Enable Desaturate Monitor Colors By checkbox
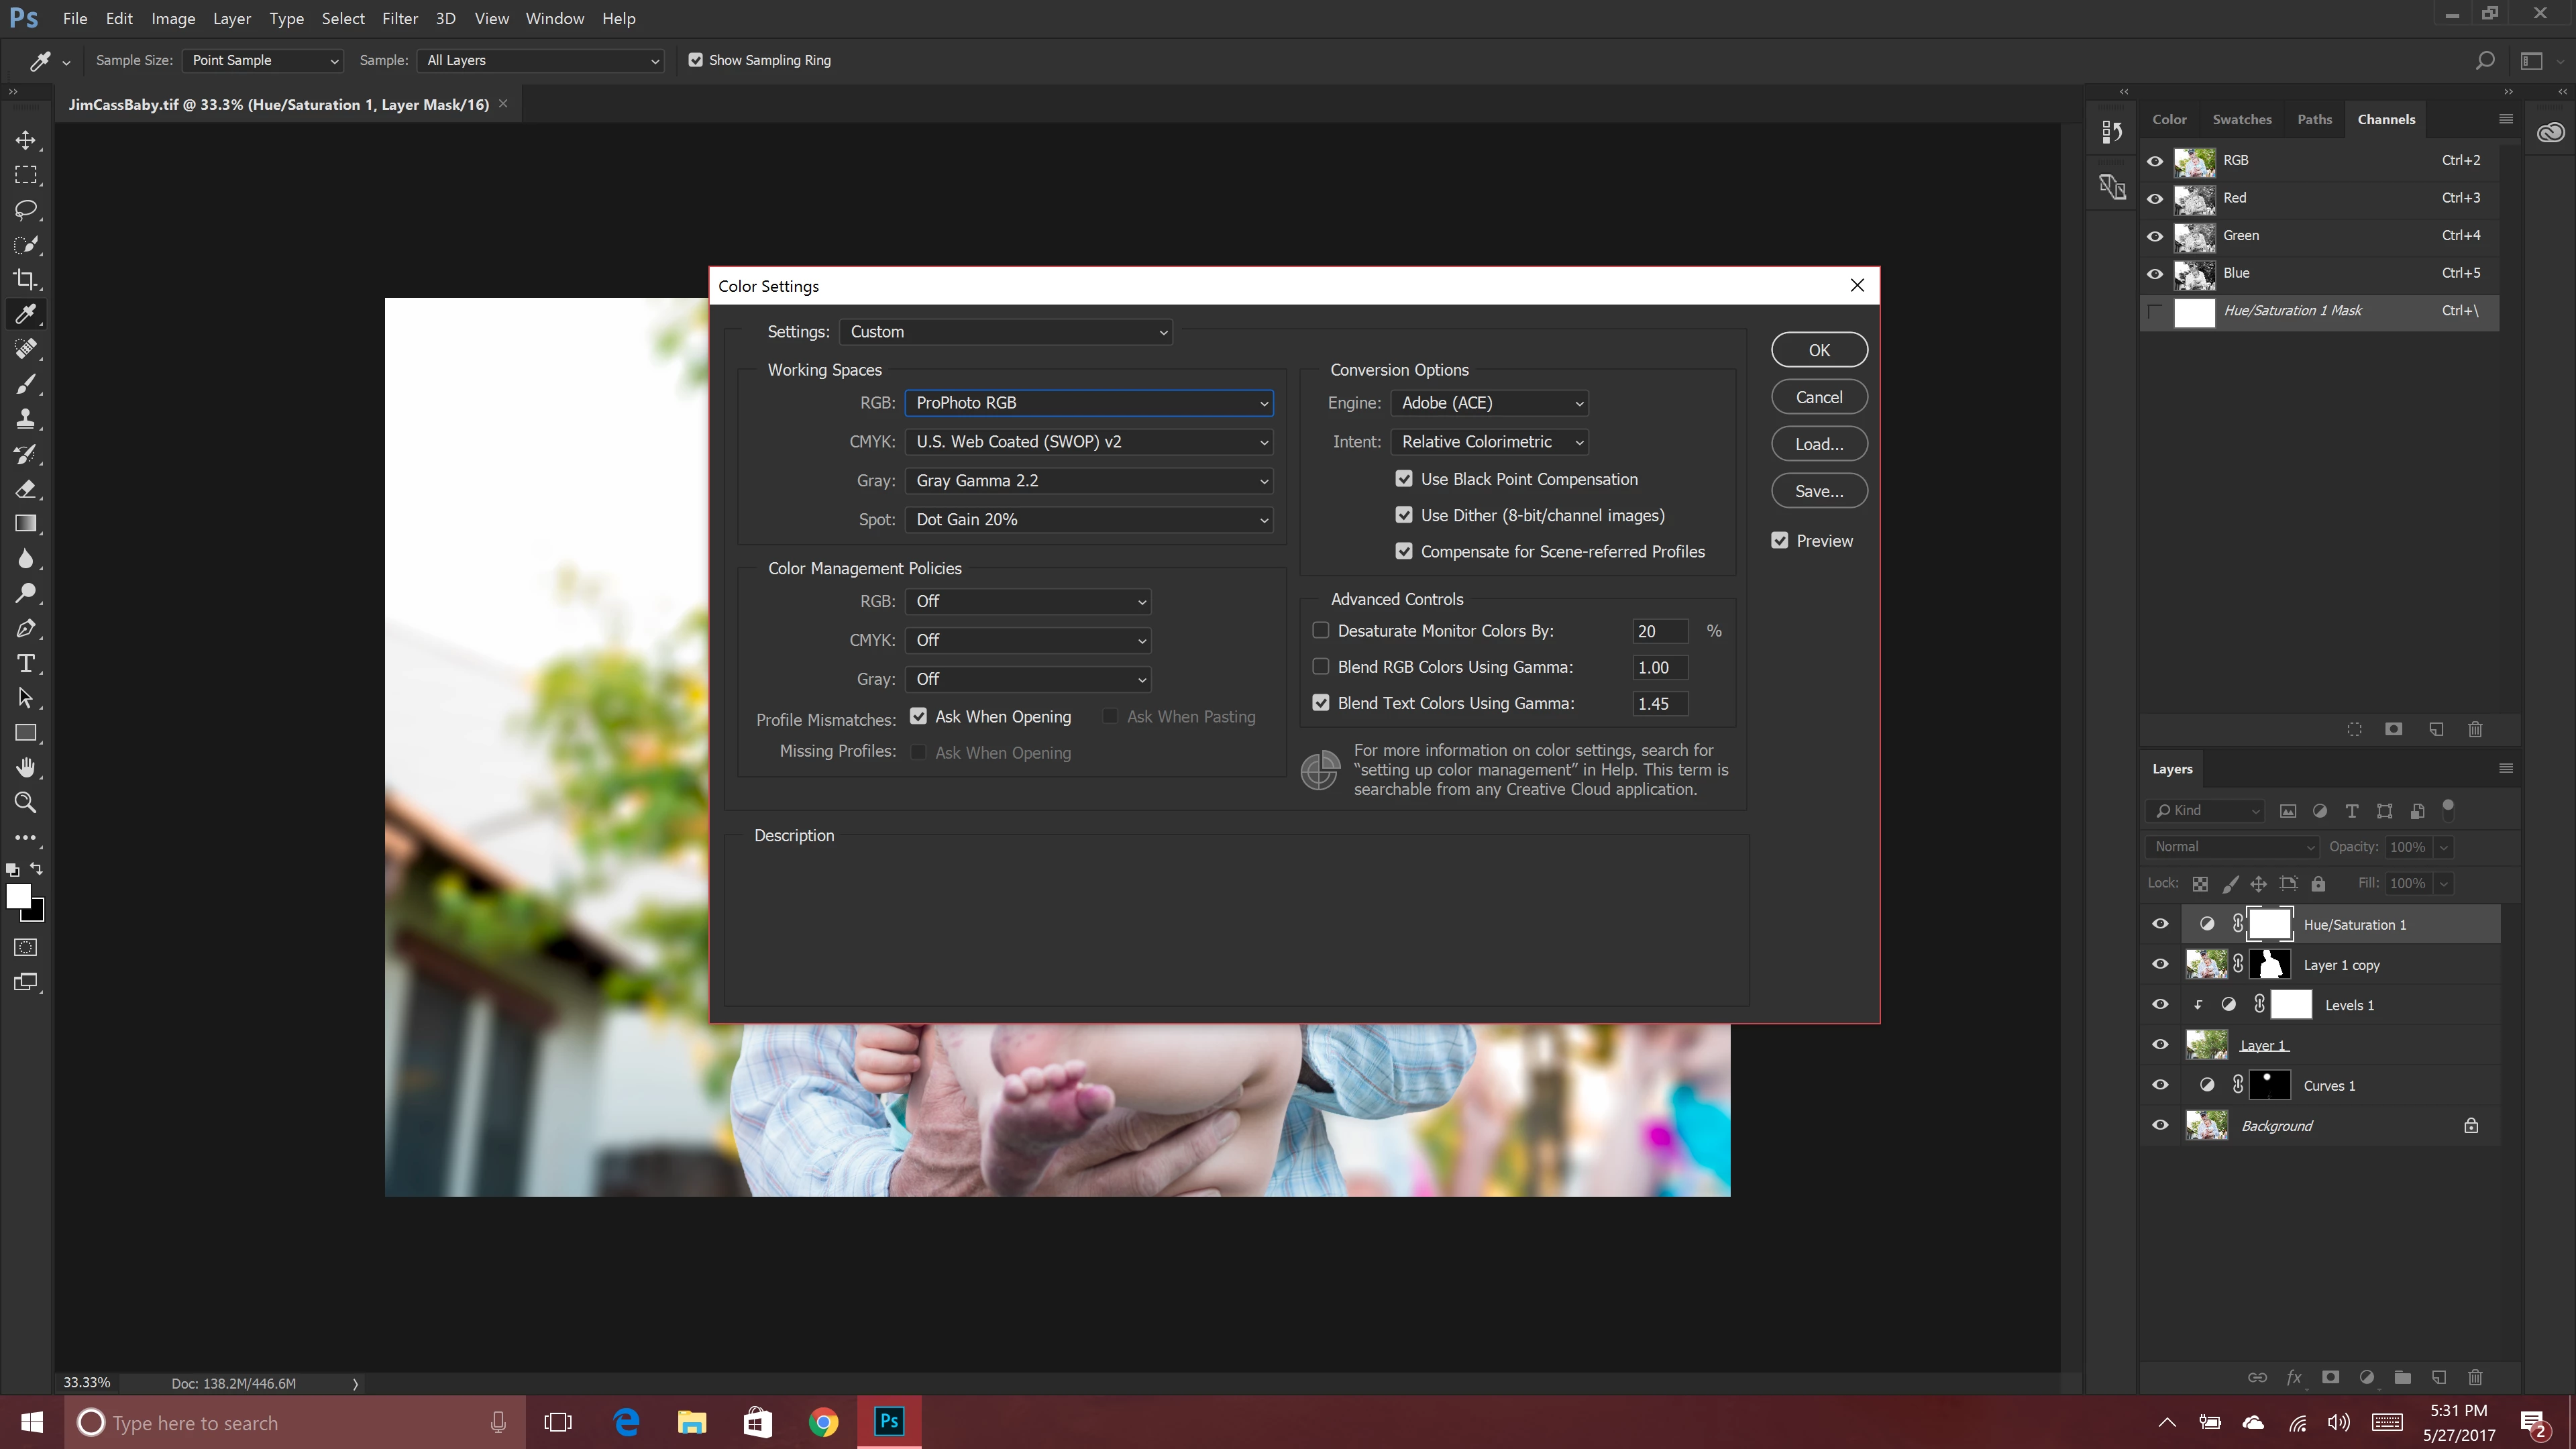The image size is (2576, 1449). [1321, 630]
